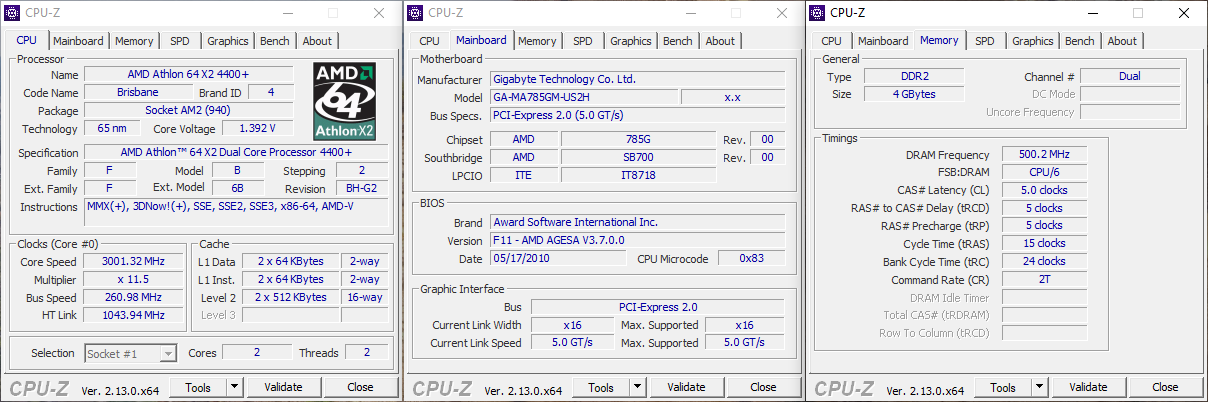Click the HT Link value 1043.94 MHz
The width and height of the screenshot is (1208, 402).
[x=135, y=315]
